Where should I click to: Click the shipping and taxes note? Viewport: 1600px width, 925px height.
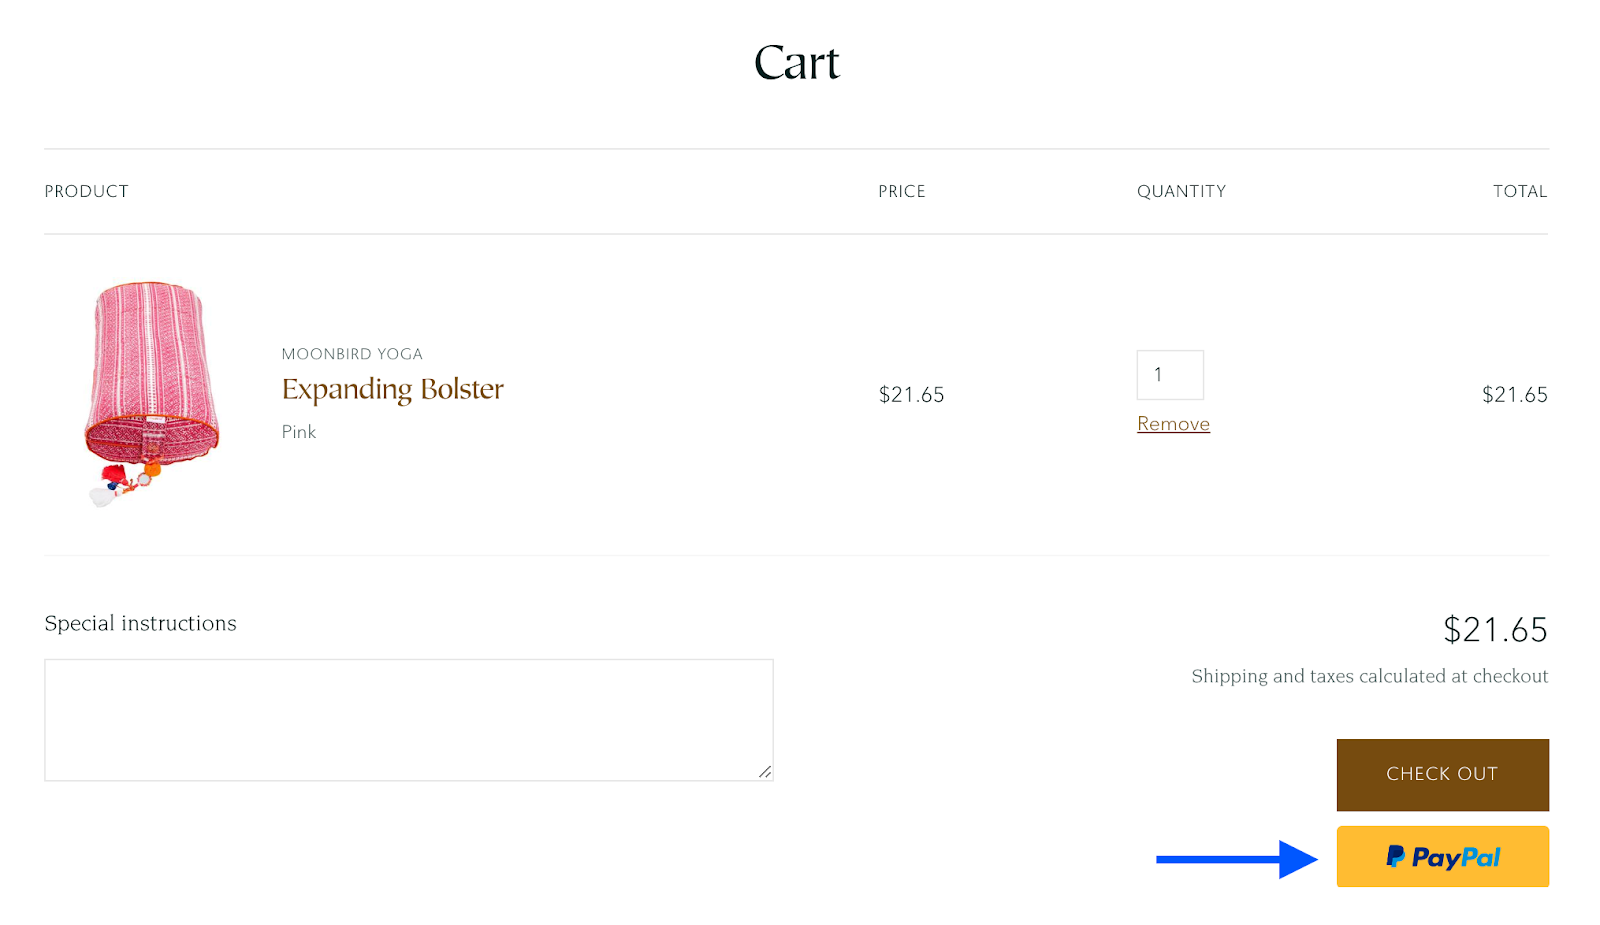tap(1369, 676)
